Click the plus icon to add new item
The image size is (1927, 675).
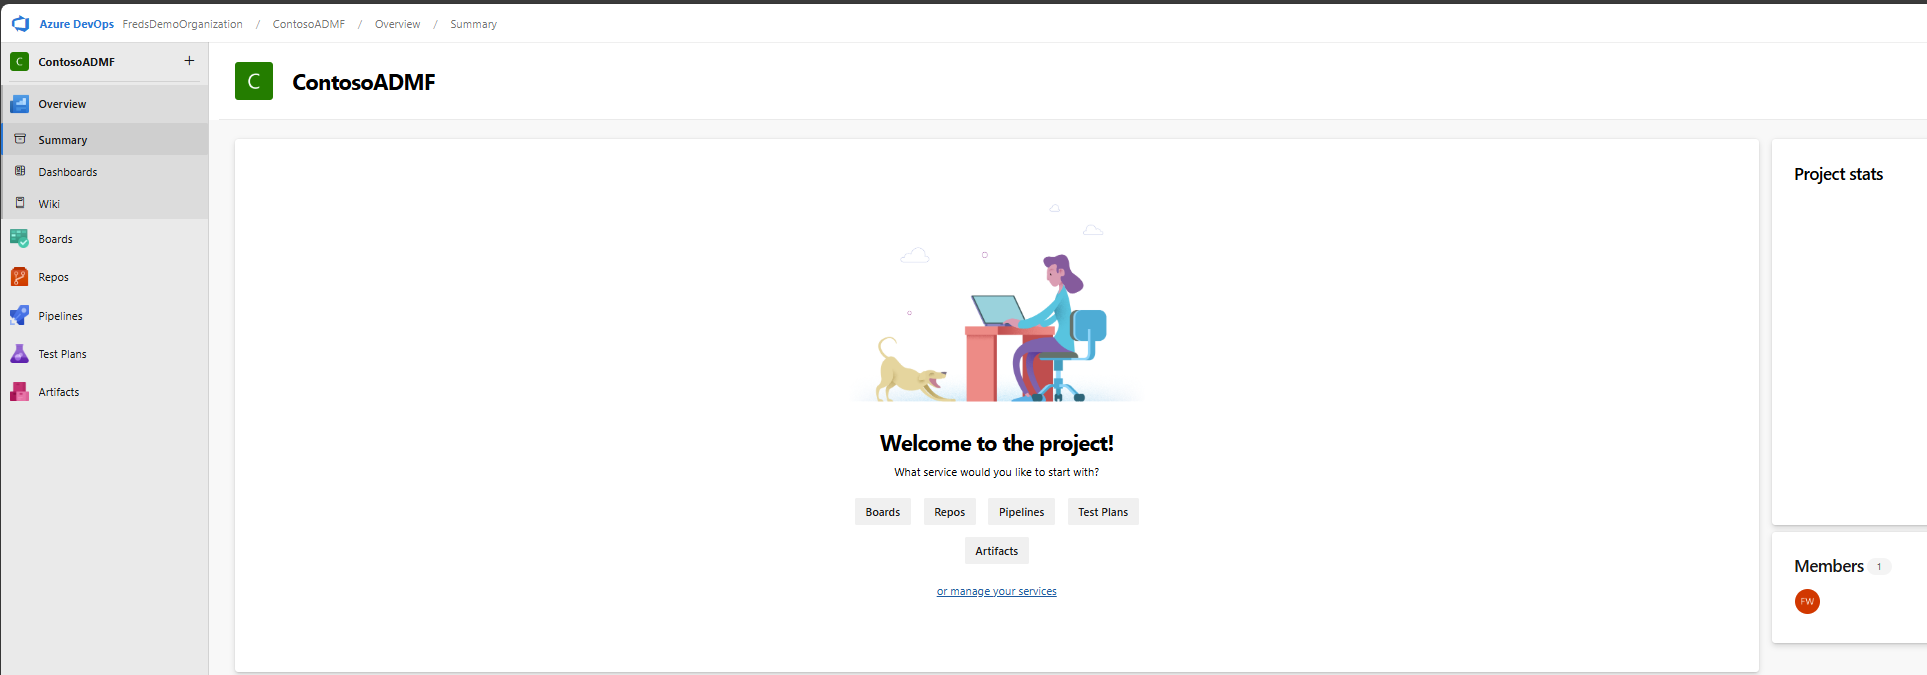pyautogui.click(x=189, y=61)
